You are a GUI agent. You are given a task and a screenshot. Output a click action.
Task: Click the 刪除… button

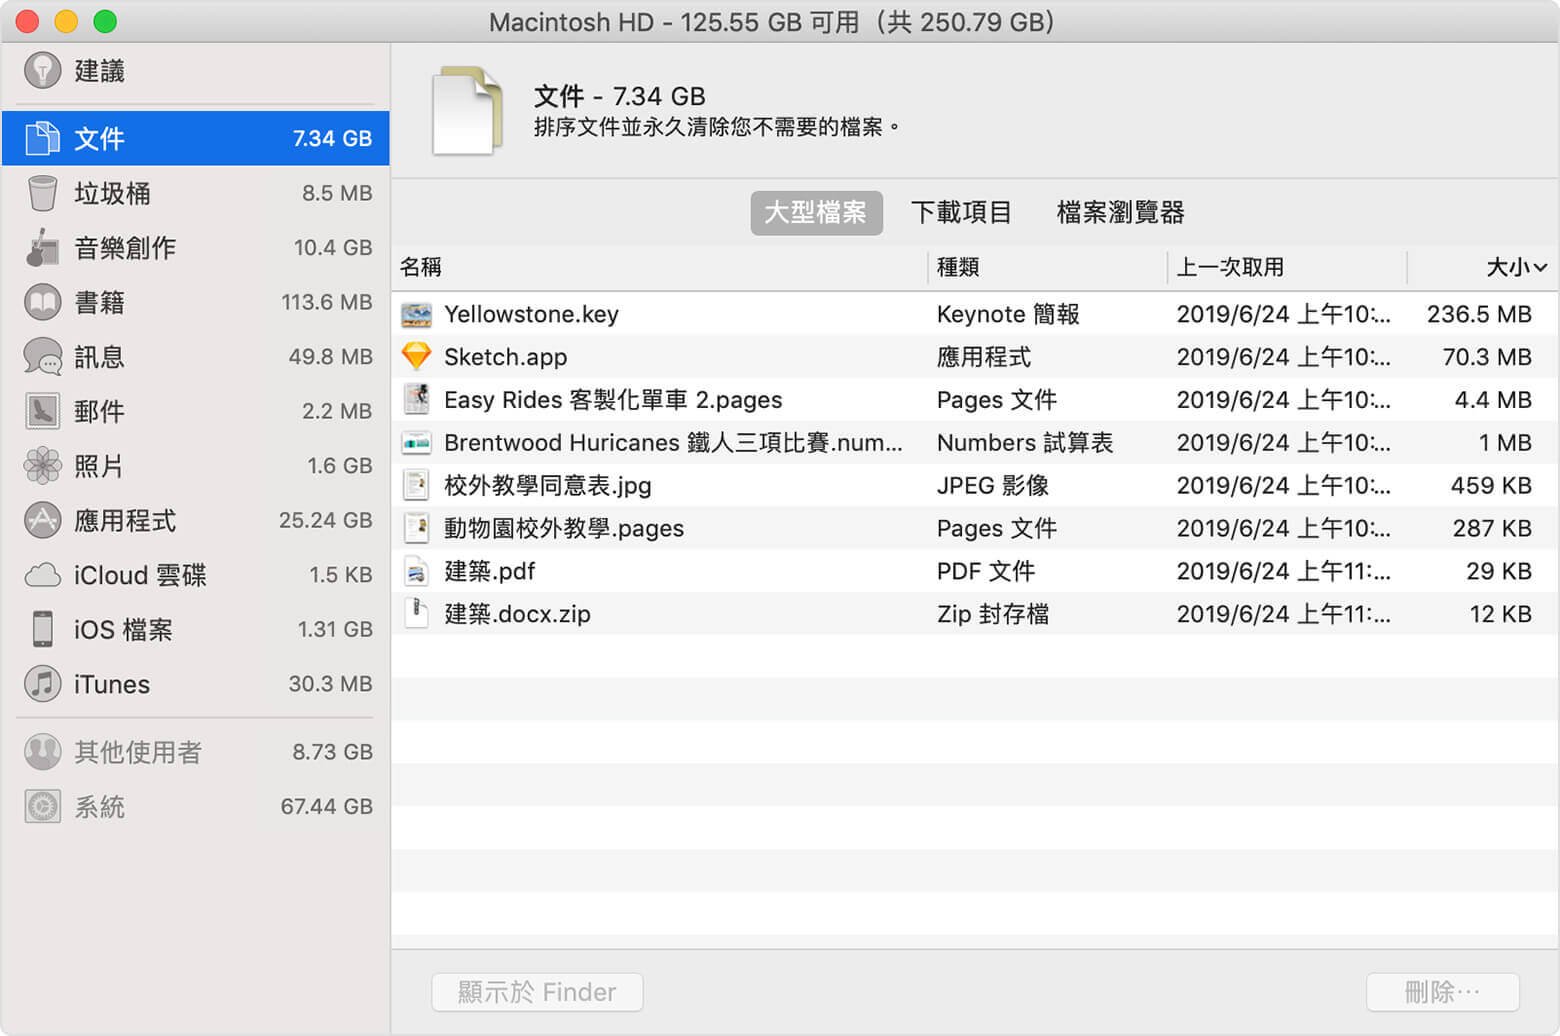[x=1442, y=992]
